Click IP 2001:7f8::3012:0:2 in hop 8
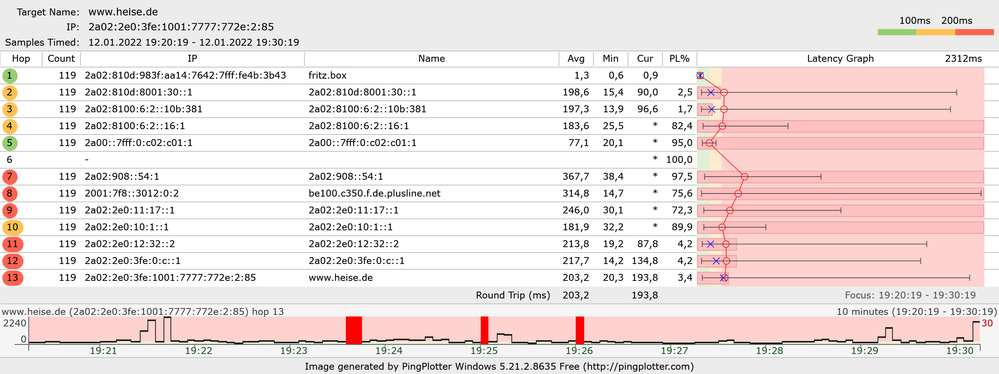Image resolution: width=999 pixels, height=374 pixels. (x=131, y=194)
